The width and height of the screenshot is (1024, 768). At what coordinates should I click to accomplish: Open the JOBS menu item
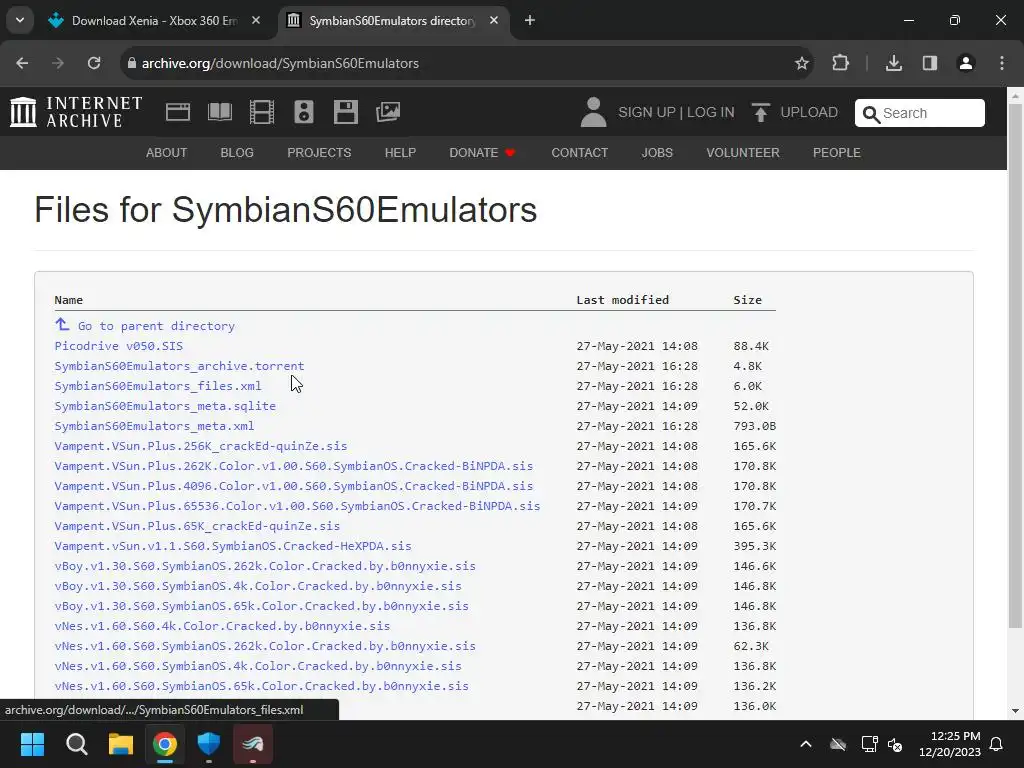click(x=657, y=153)
